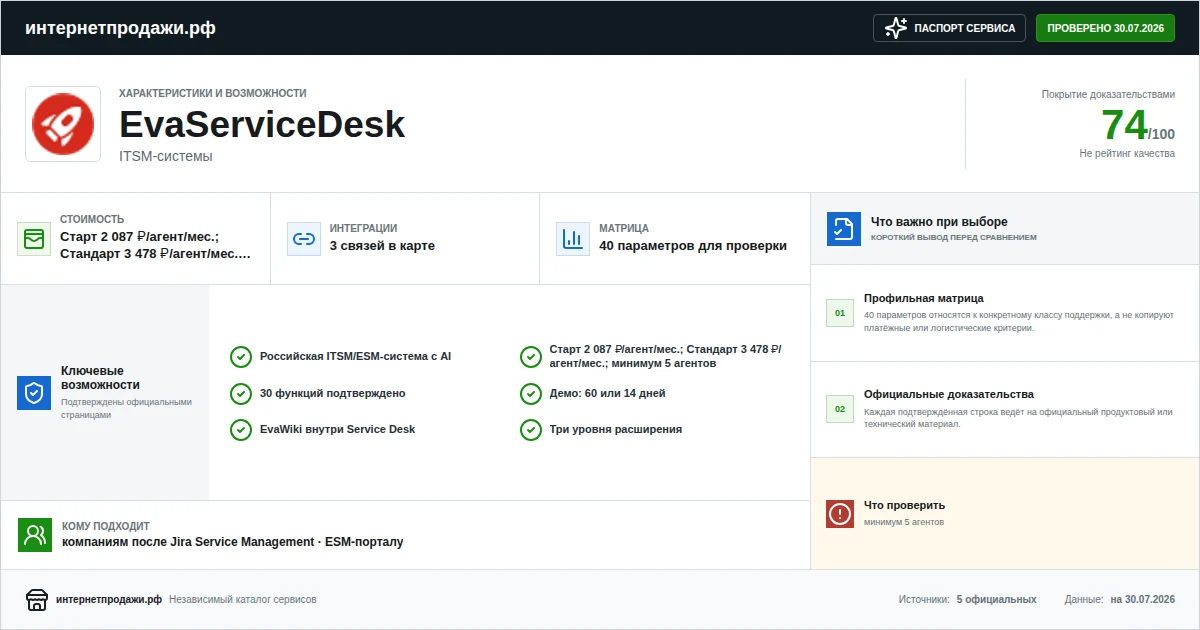Viewport: 1200px width, 630px height.
Task: Click Что проверить heading
Action: [x=904, y=505]
